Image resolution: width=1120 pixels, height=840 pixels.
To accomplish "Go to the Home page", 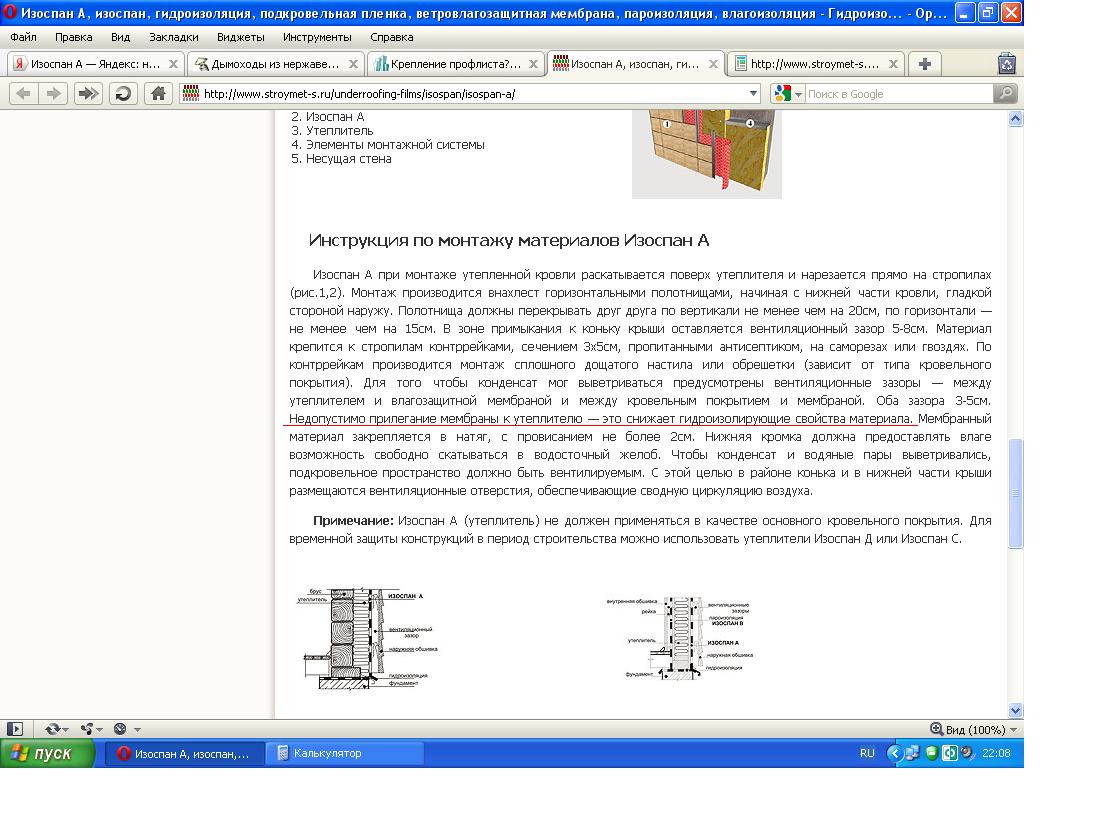I will click(158, 94).
